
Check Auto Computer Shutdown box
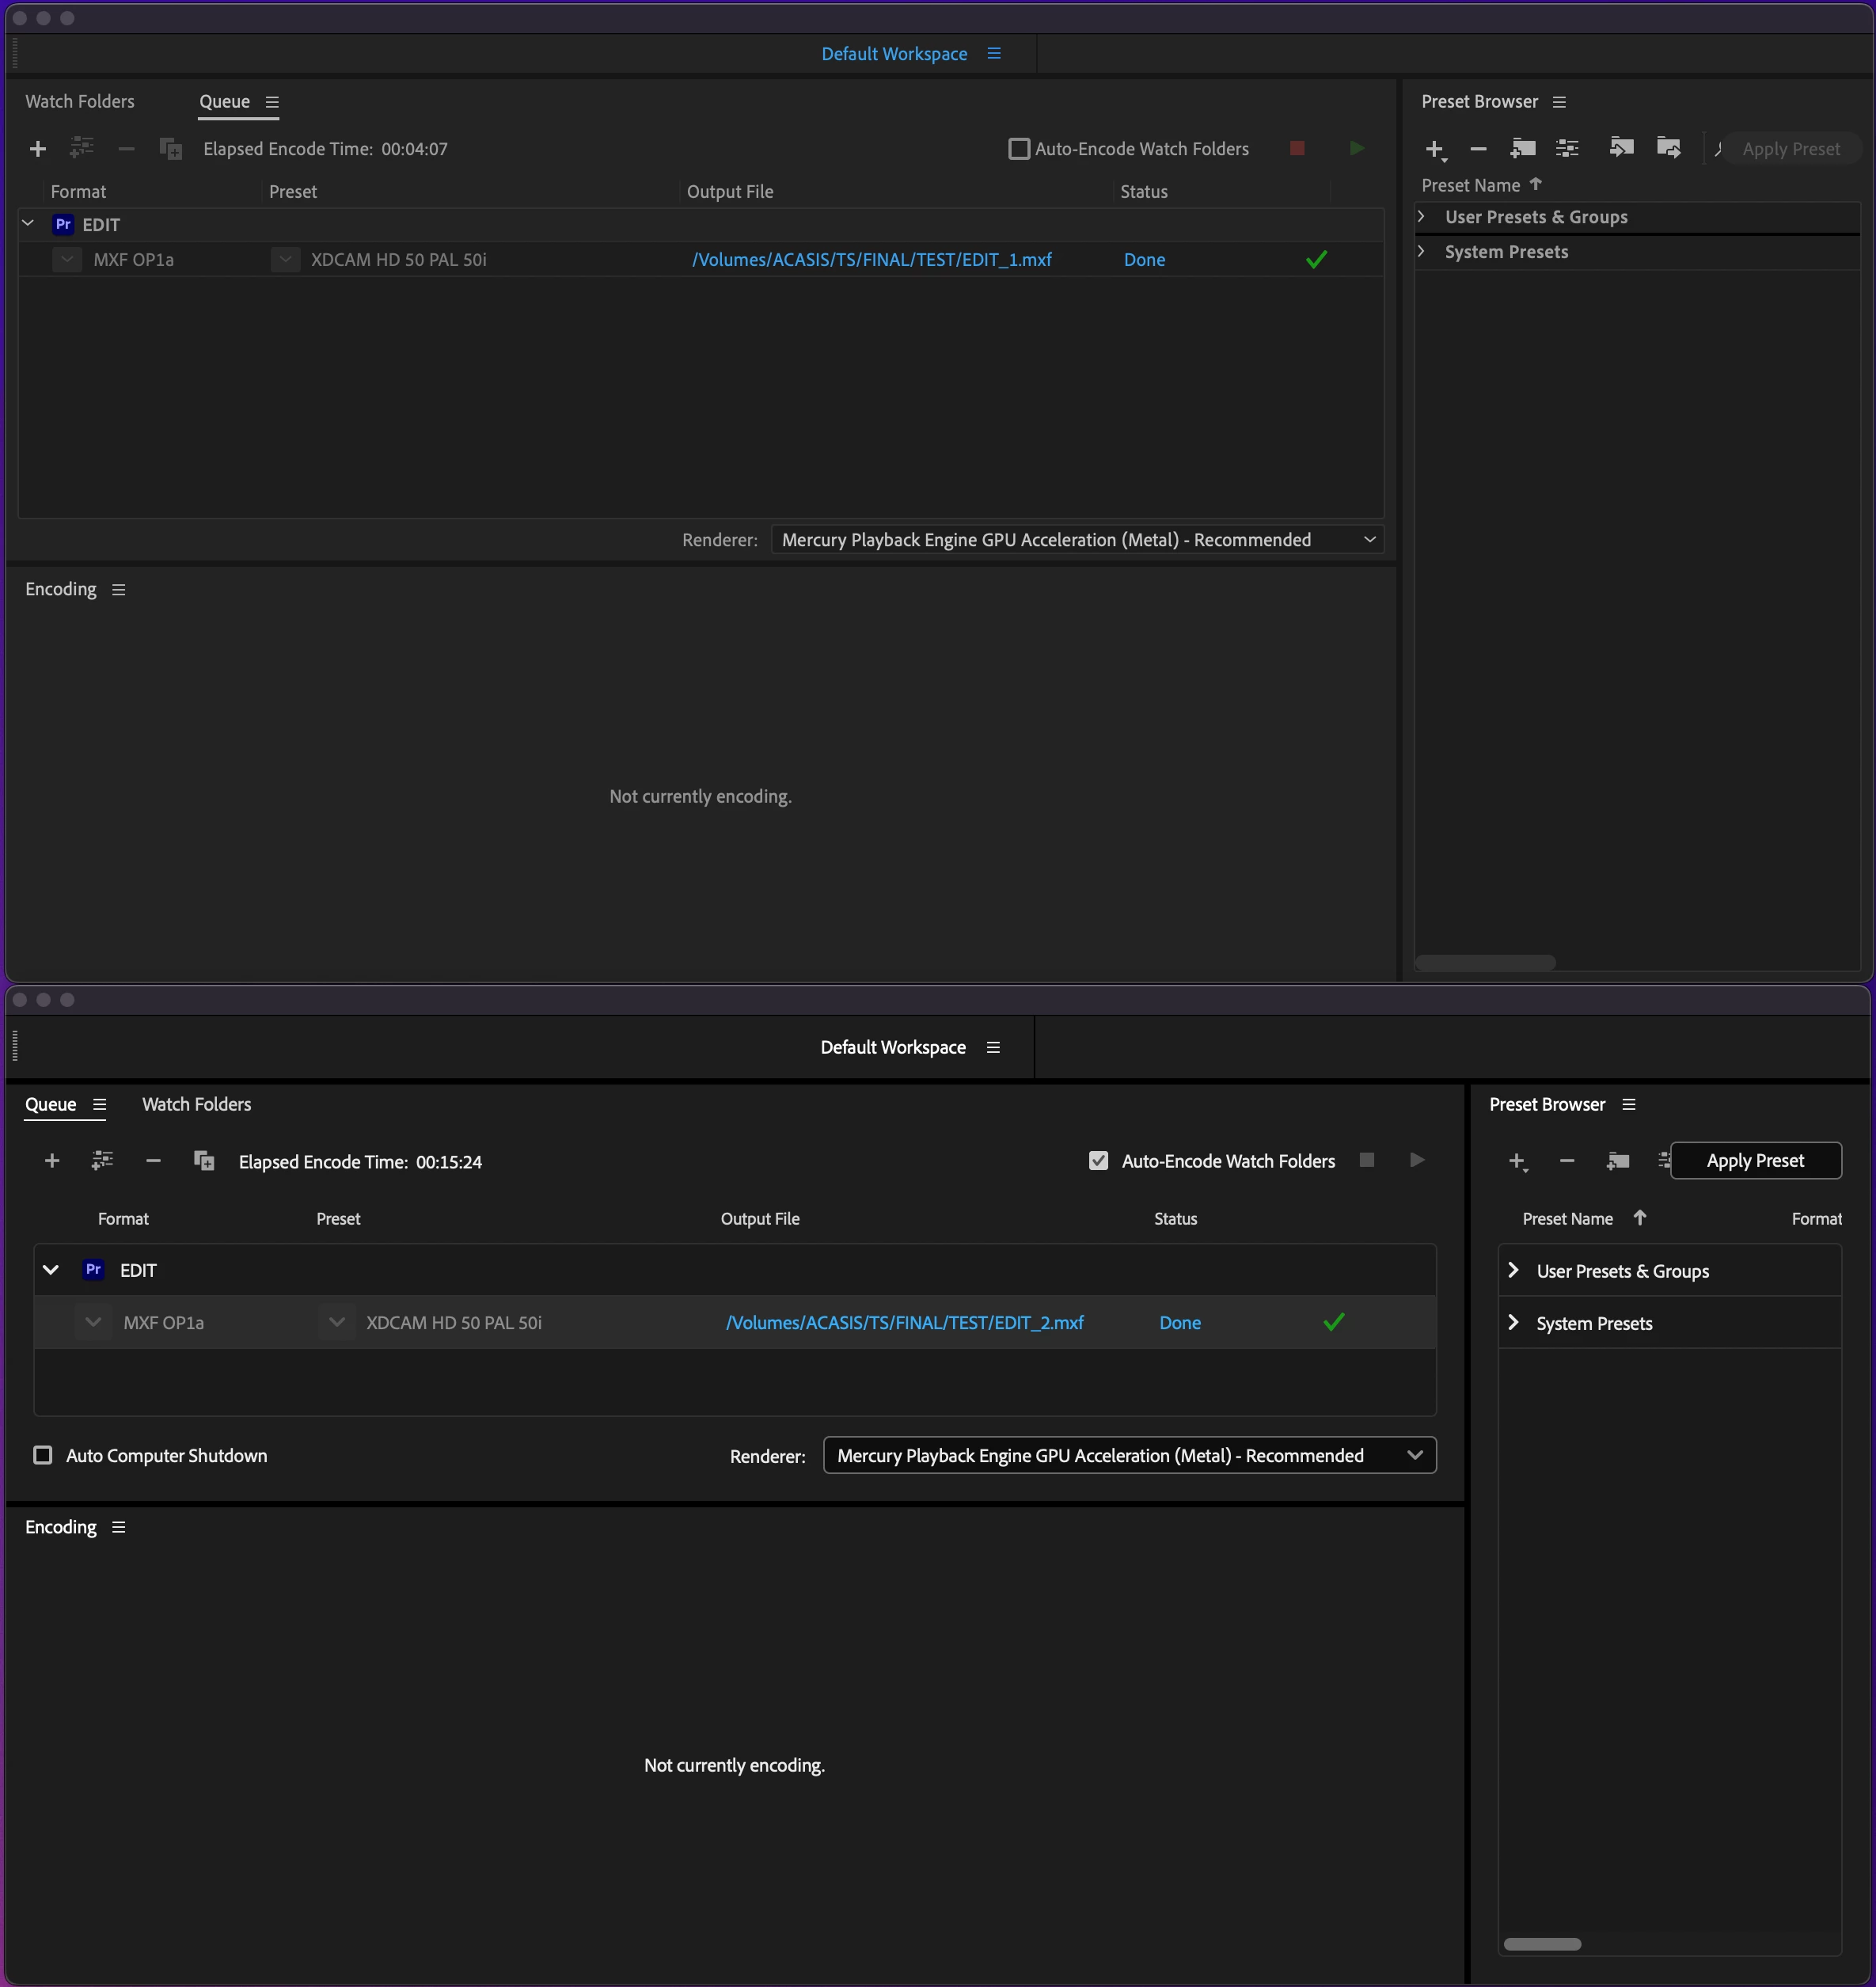(43, 1455)
